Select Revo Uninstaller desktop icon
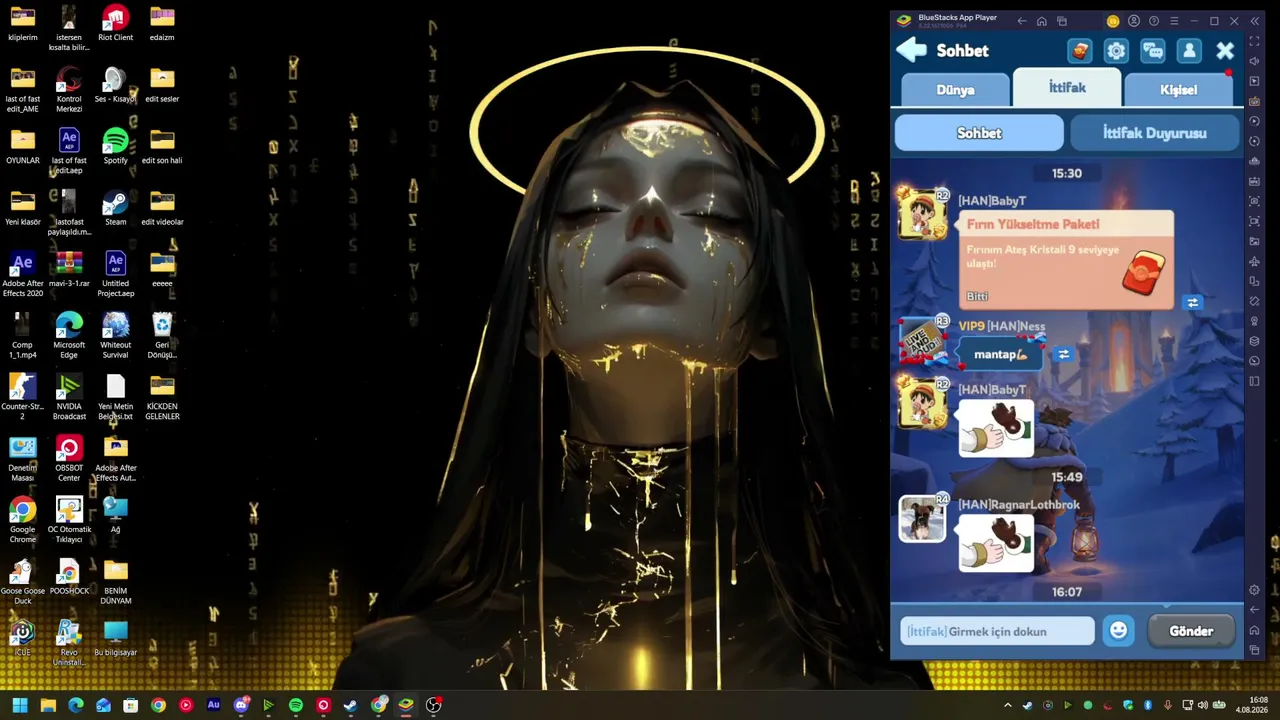The height and width of the screenshot is (720, 1280). [69, 643]
